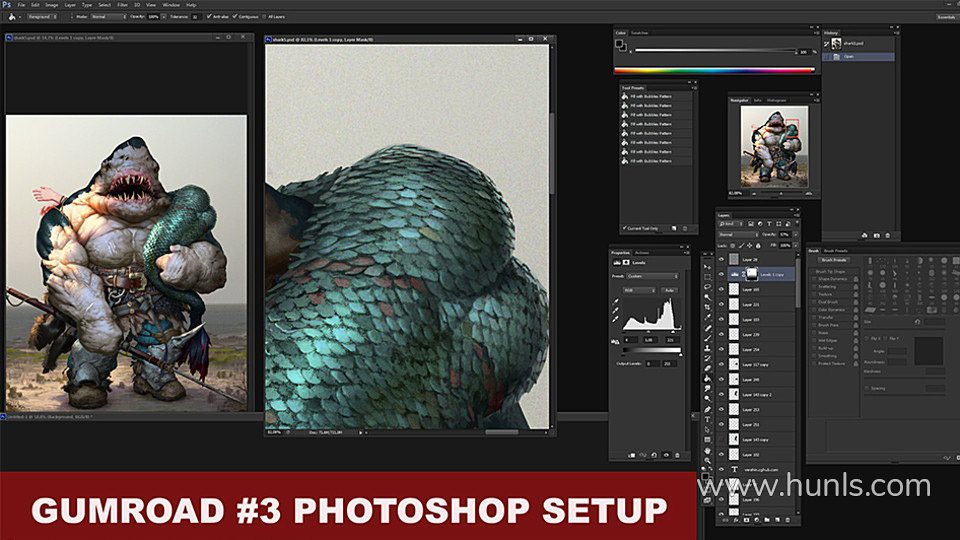Click the black point eyedropper in Levels
This screenshot has height=540, width=960.
[x=615, y=301]
